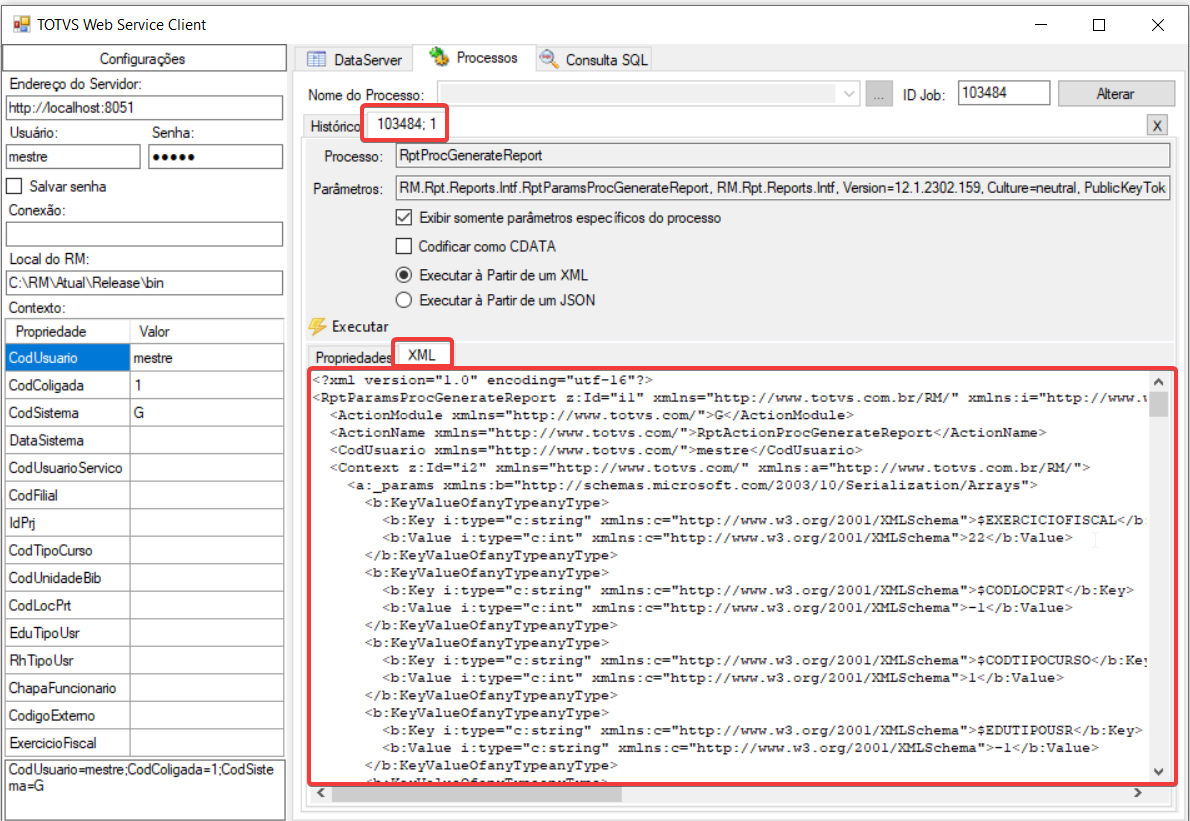
Task: Click the XML horizontal scrollbar right arrow
Action: pos(1138,793)
